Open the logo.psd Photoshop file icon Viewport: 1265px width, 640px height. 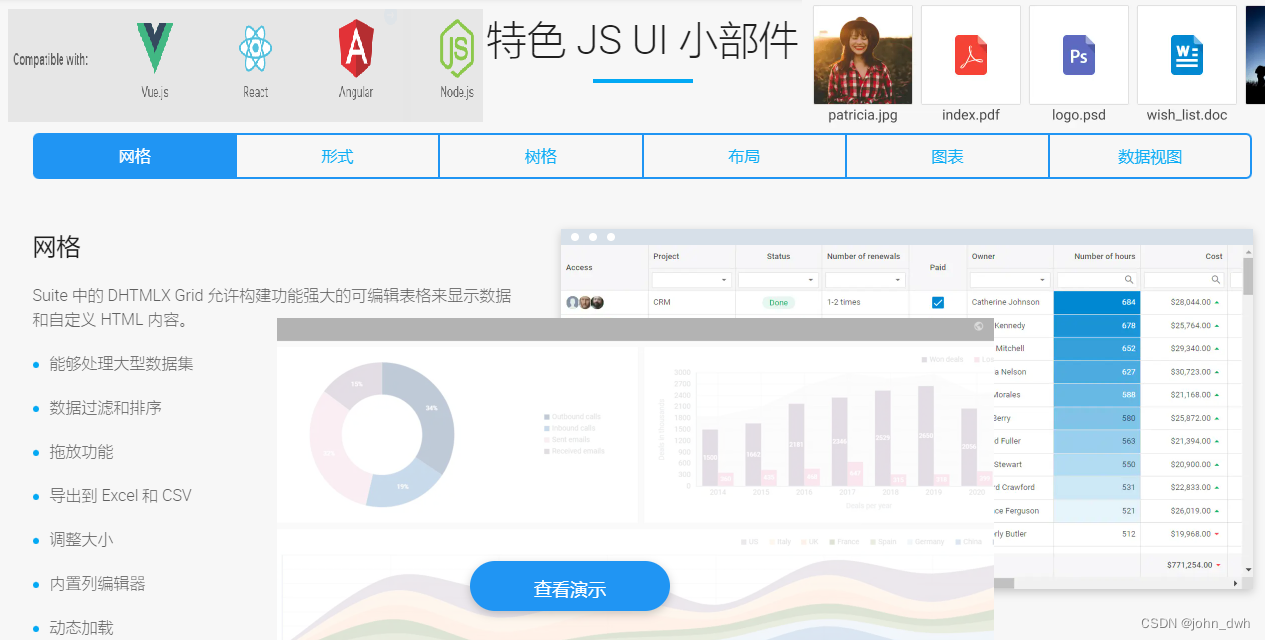click(x=1078, y=55)
